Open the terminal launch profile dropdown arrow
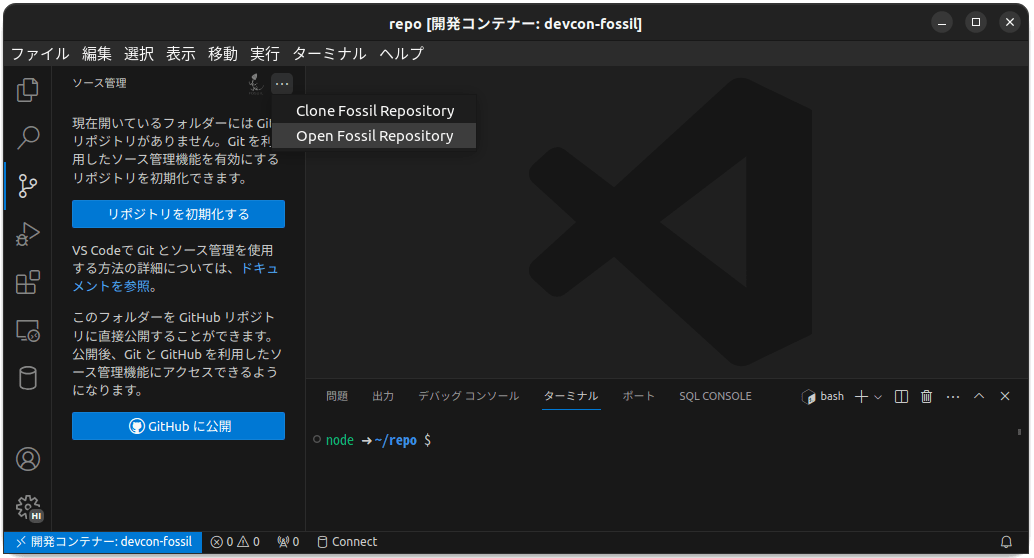The image size is (1034, 558). point(878,396)
